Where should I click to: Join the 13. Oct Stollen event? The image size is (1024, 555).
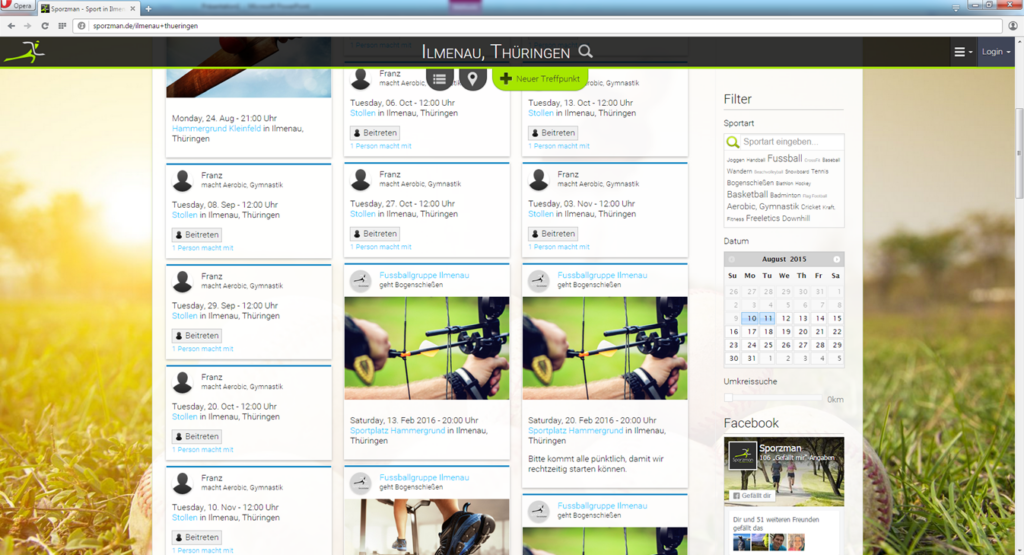tap(553, 133)
